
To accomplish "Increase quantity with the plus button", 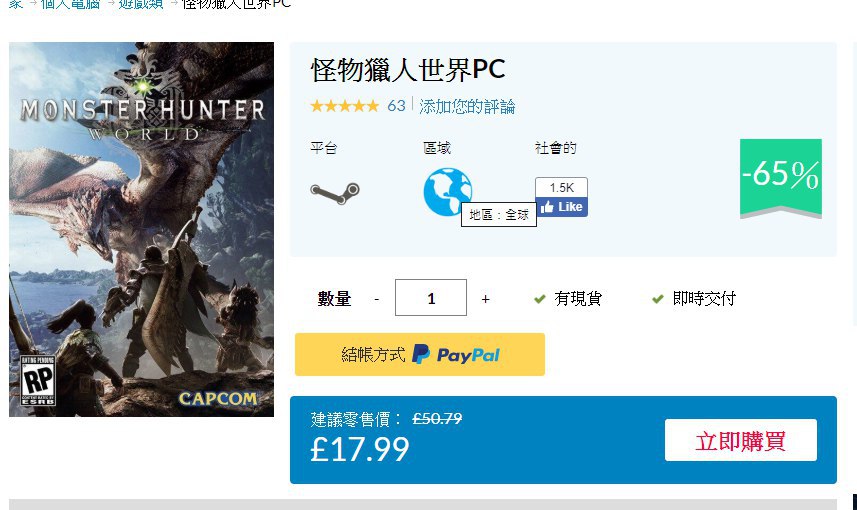I will click(x=485, y=299).
